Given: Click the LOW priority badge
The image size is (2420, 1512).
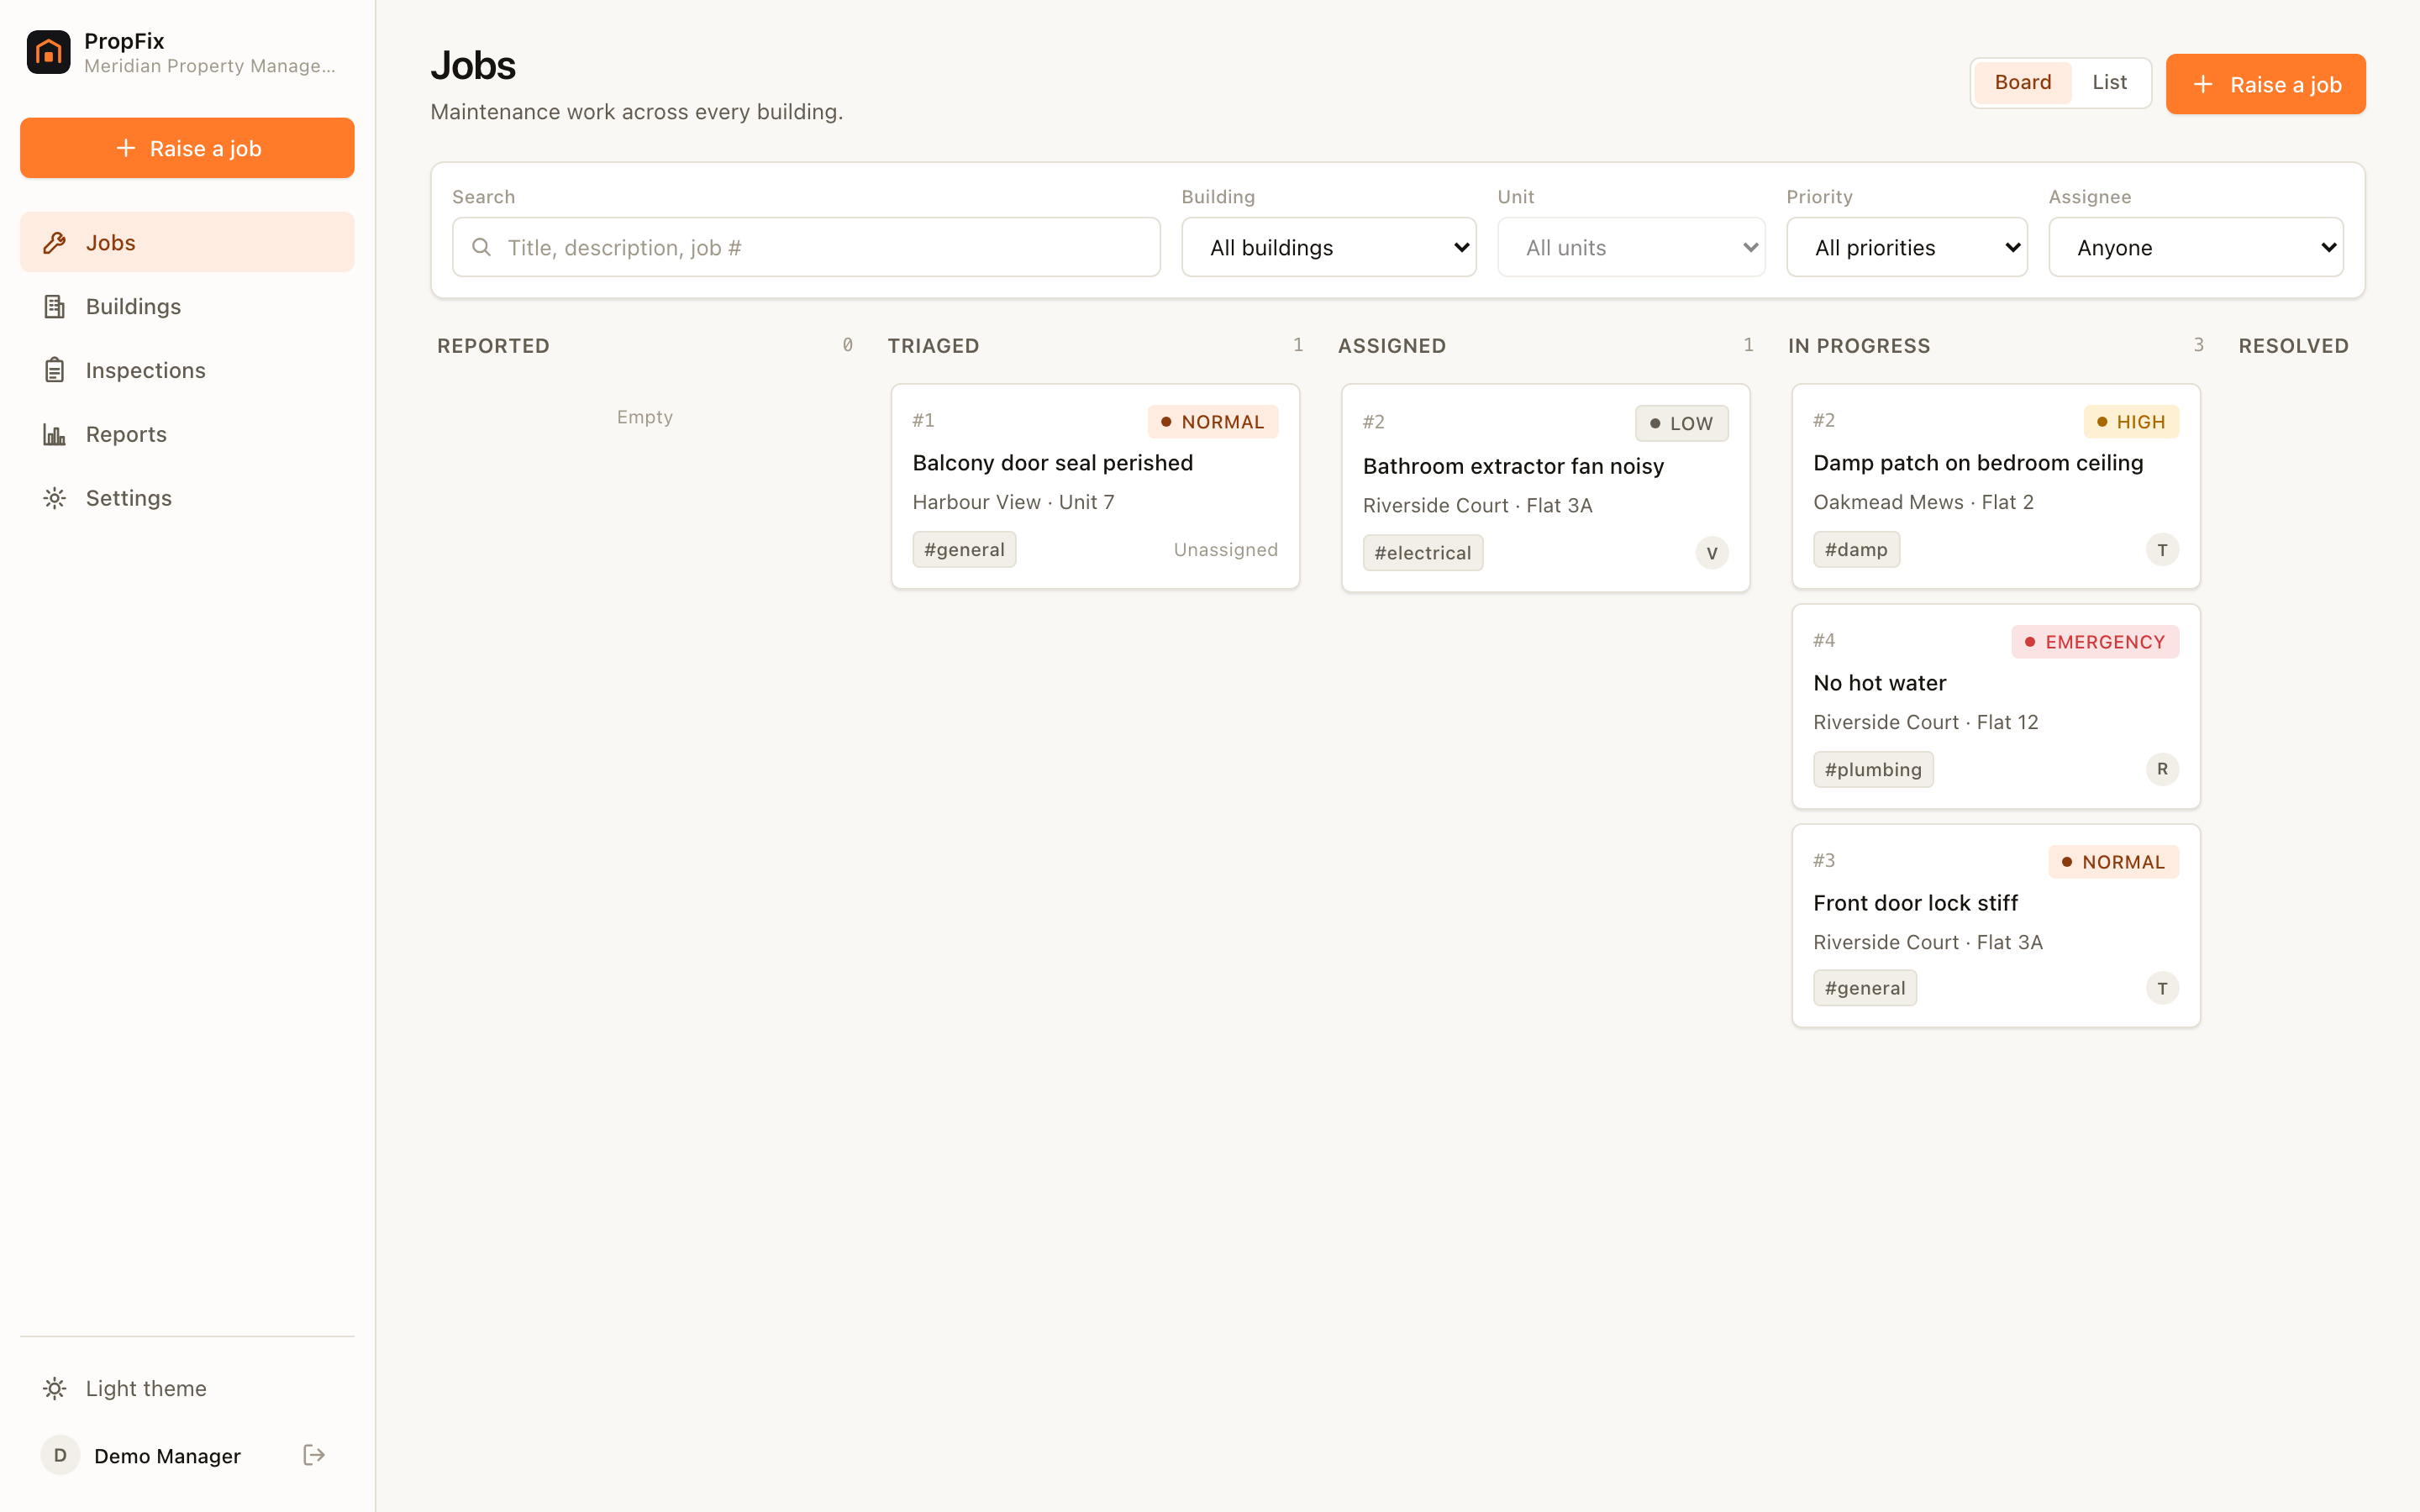Looking at the screenshot, I should [1682, 423].
